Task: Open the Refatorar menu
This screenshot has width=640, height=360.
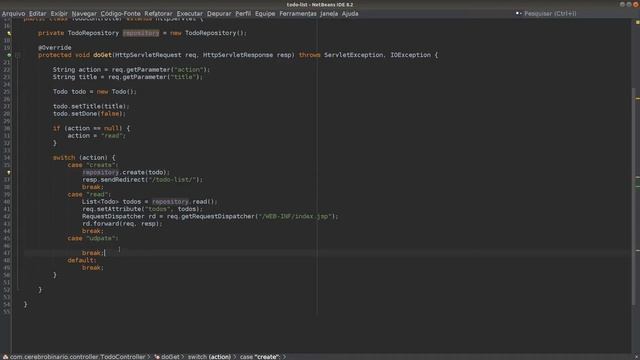Action: click(x=158, y=13)
